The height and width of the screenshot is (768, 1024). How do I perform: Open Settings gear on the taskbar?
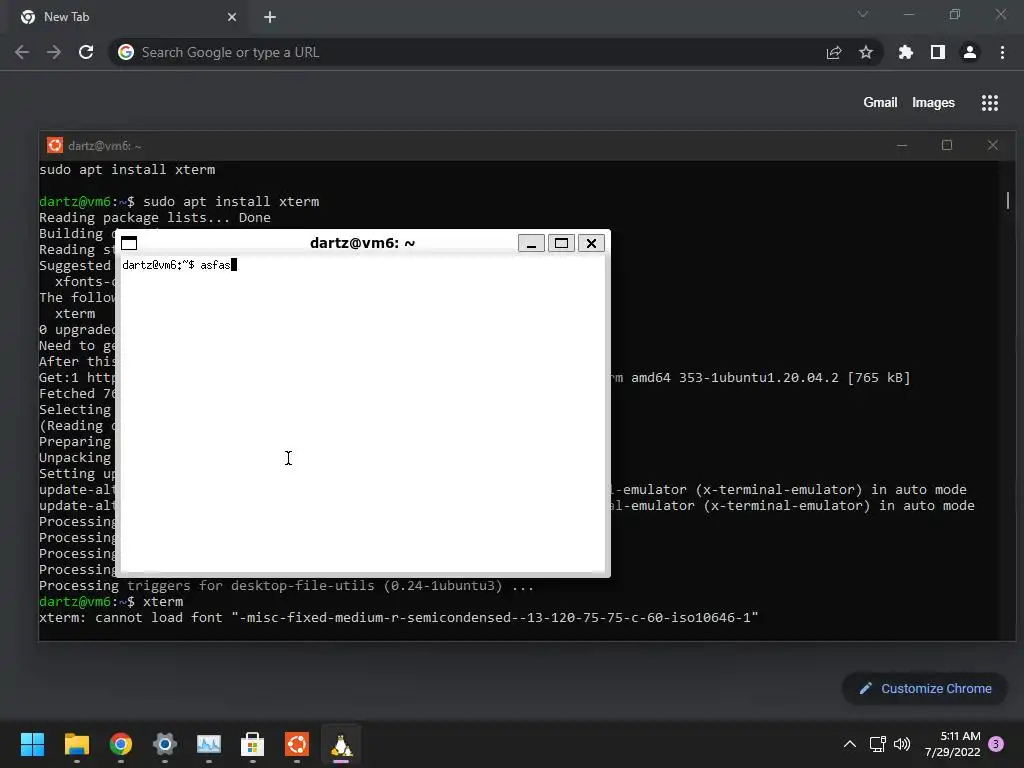click(165, 744)
